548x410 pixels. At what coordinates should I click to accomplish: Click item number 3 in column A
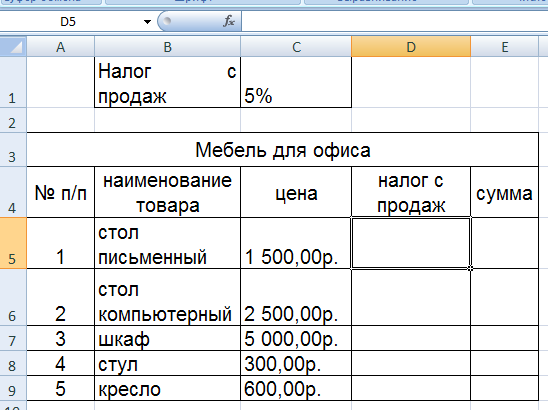60,338
